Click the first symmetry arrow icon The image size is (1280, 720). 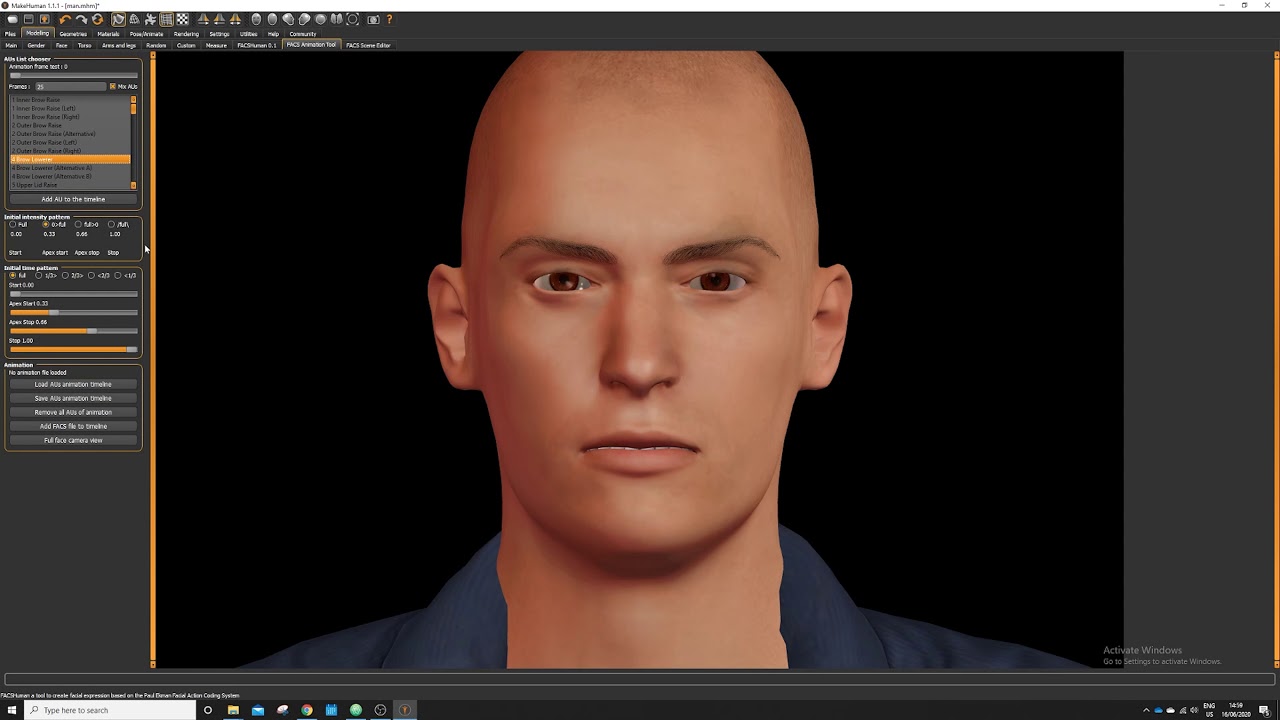[x=203, y=19]
